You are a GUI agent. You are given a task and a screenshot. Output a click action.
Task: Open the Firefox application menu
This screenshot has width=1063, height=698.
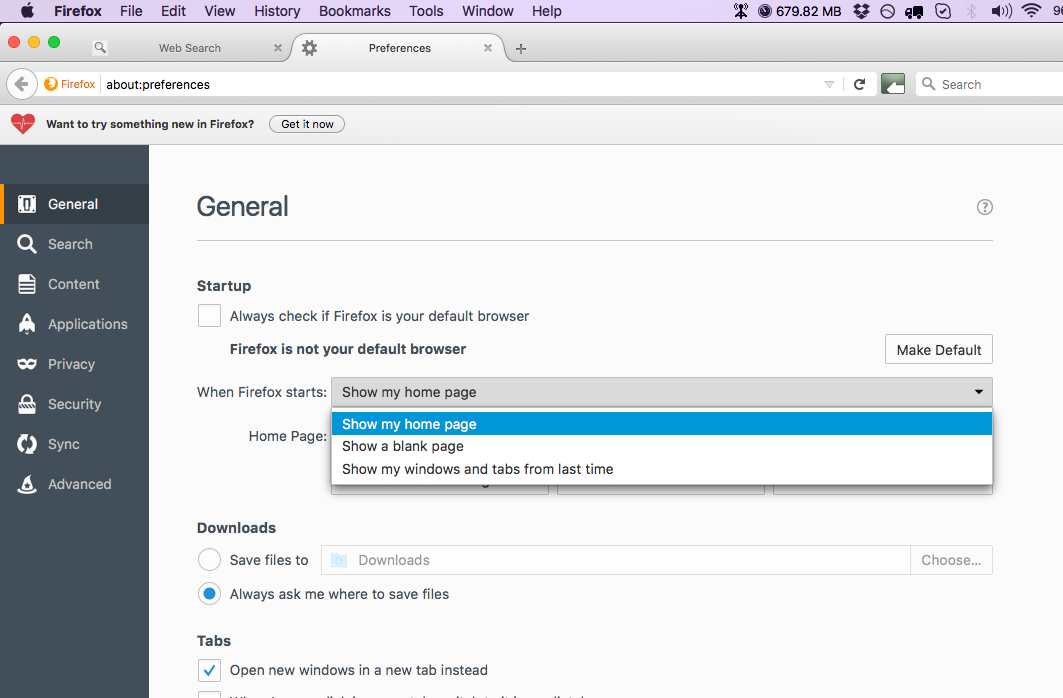point(77,11)
